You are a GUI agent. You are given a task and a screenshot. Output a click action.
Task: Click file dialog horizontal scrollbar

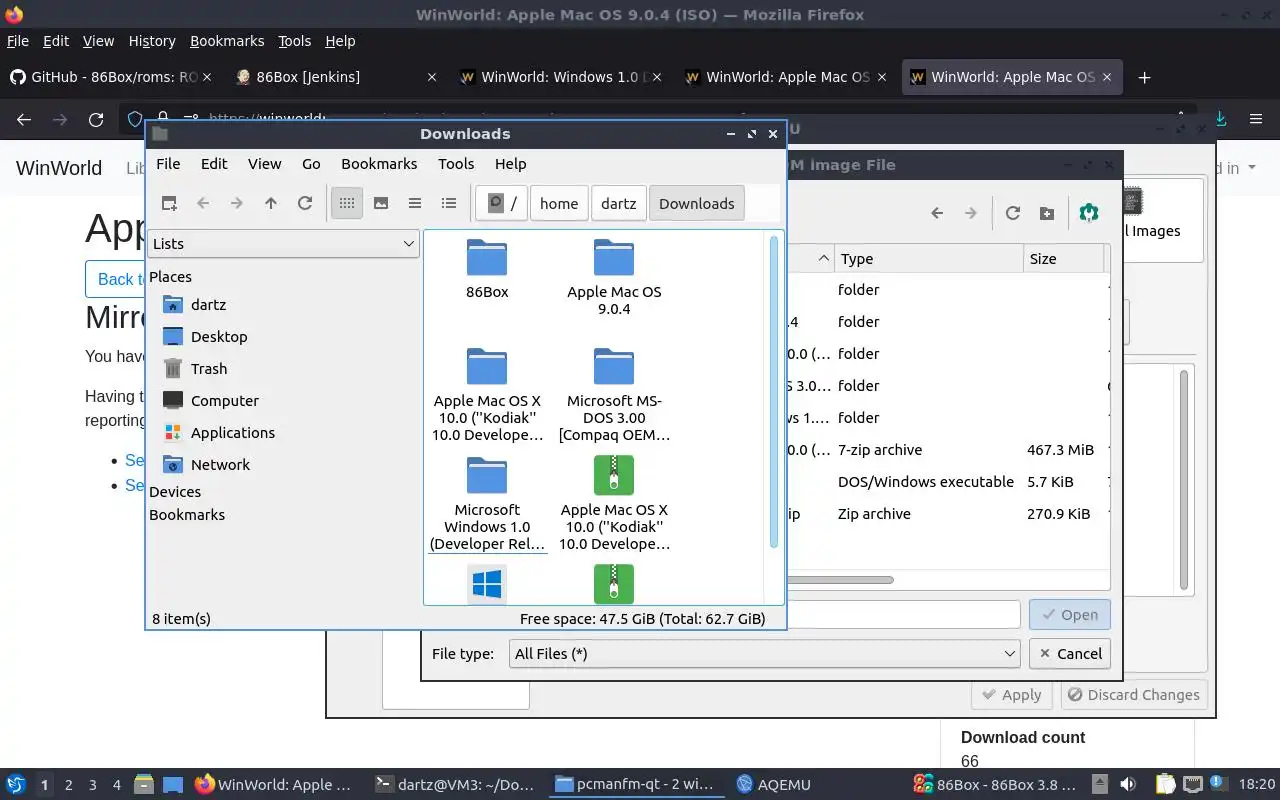point(840,579)
